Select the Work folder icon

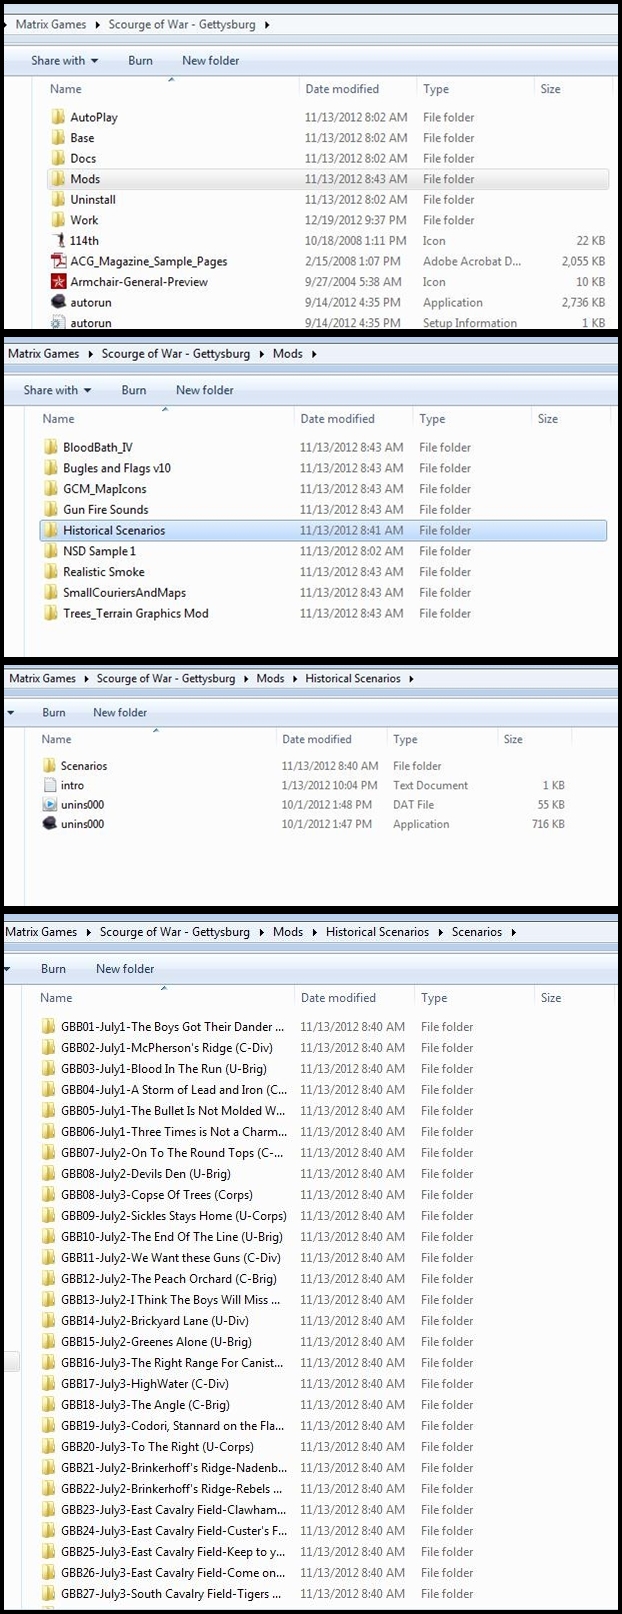pos(58,220)
